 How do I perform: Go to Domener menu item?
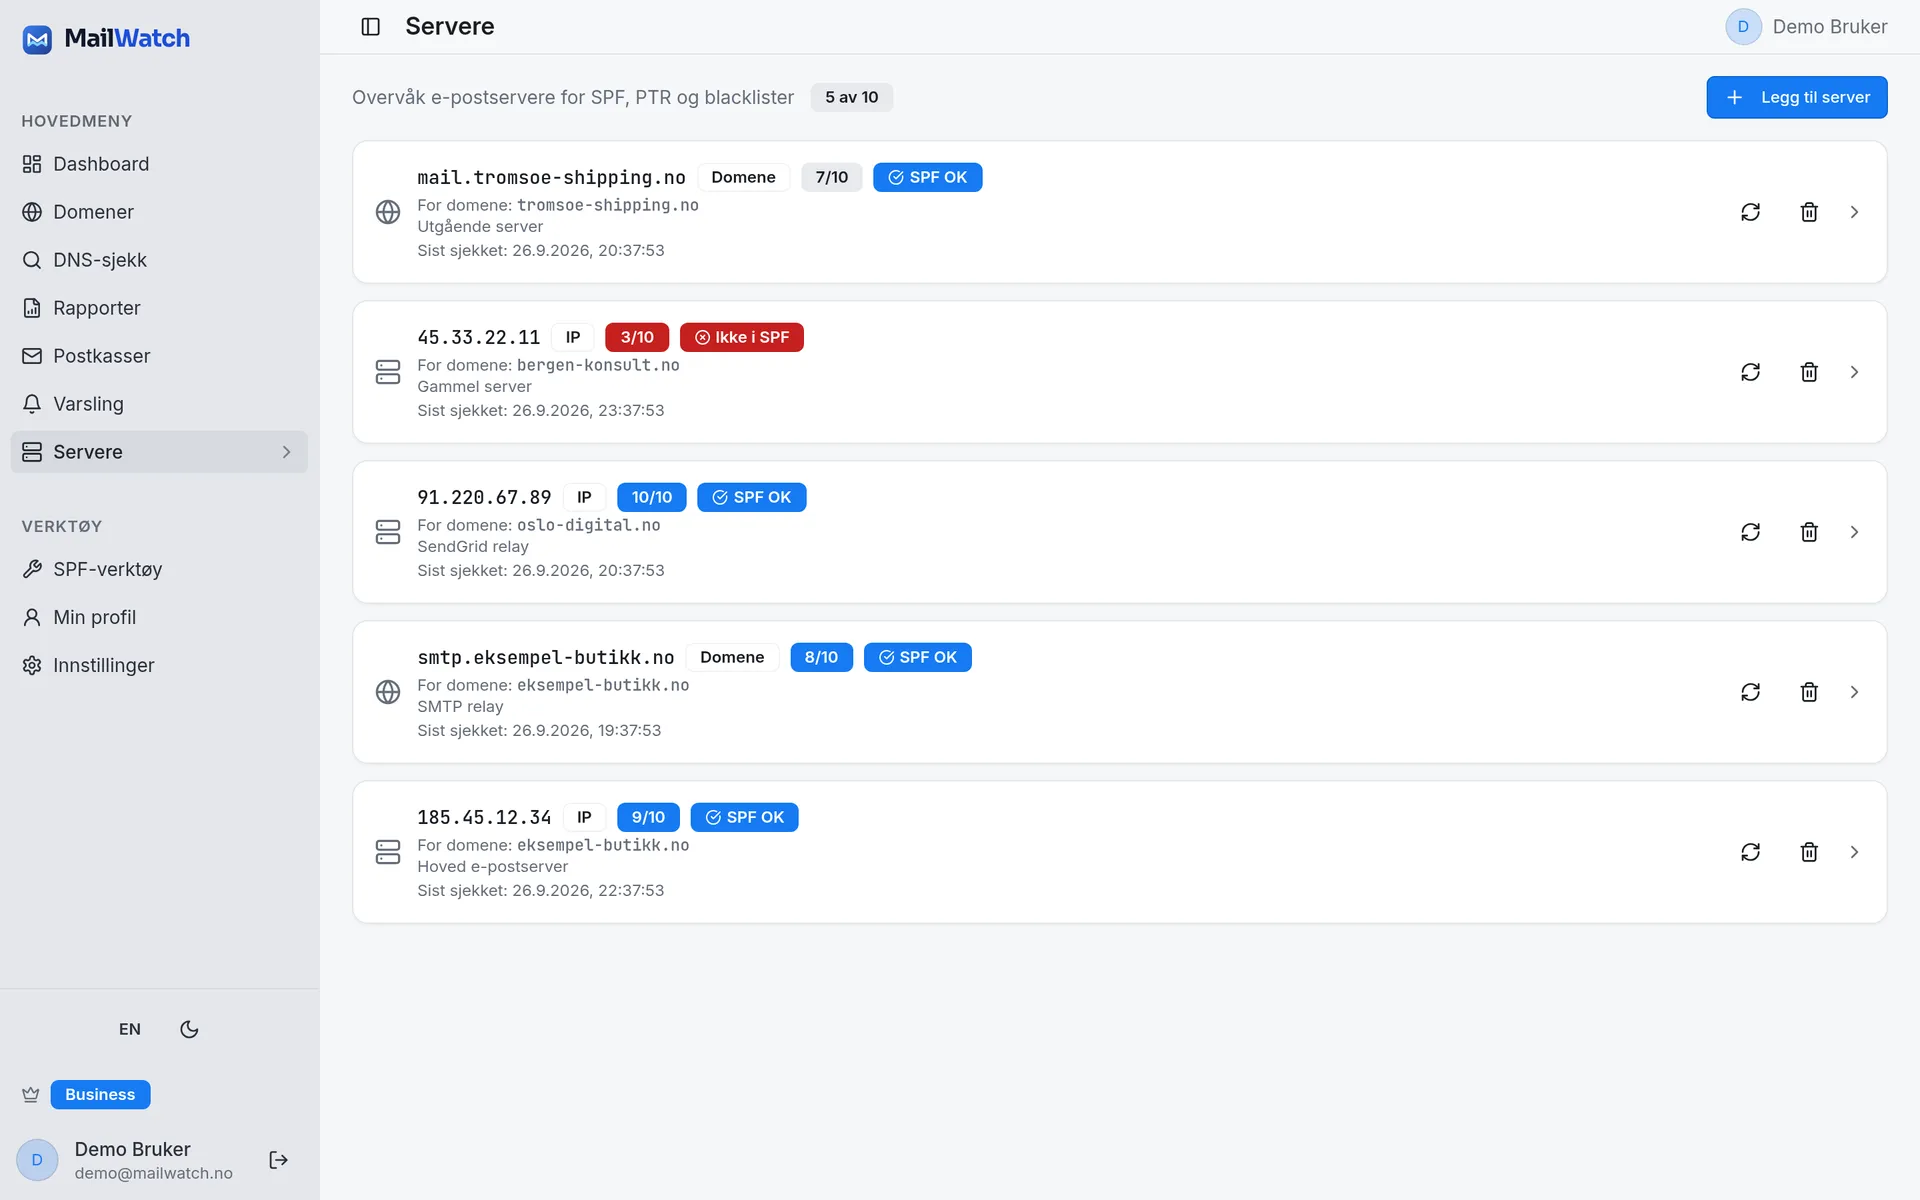point(159,212)
